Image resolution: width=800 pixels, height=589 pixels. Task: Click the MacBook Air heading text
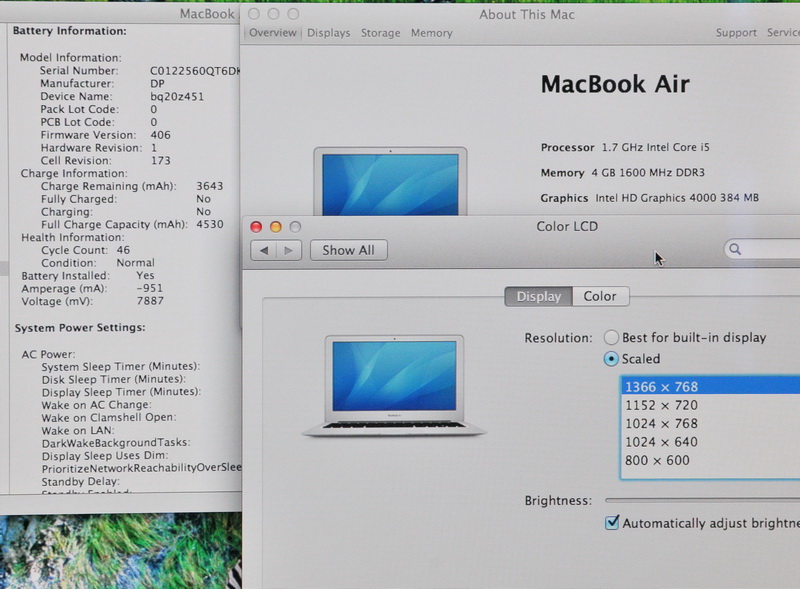coord(615,84)
